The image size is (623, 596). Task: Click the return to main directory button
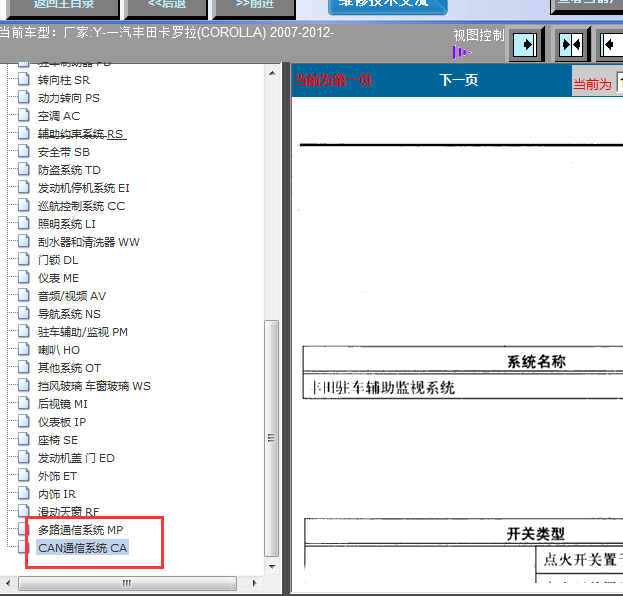coord(64,8)
